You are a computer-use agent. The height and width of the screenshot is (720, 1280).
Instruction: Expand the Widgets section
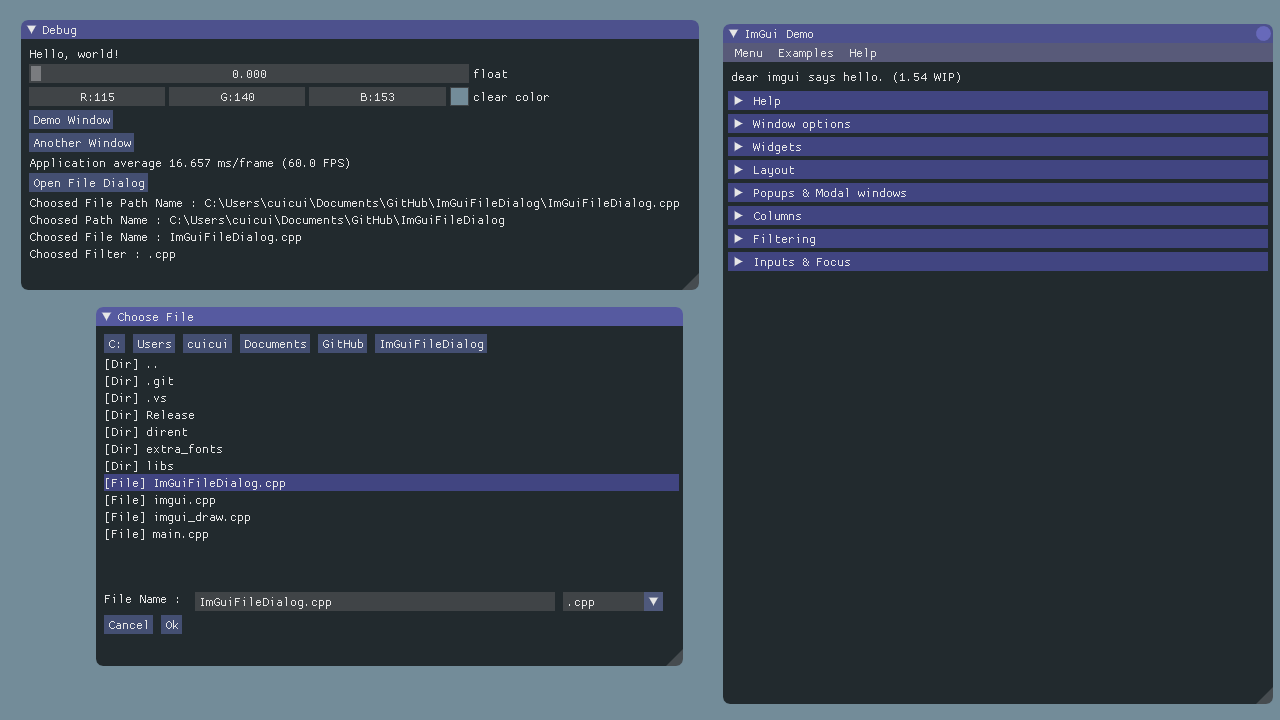click(998, 147)
